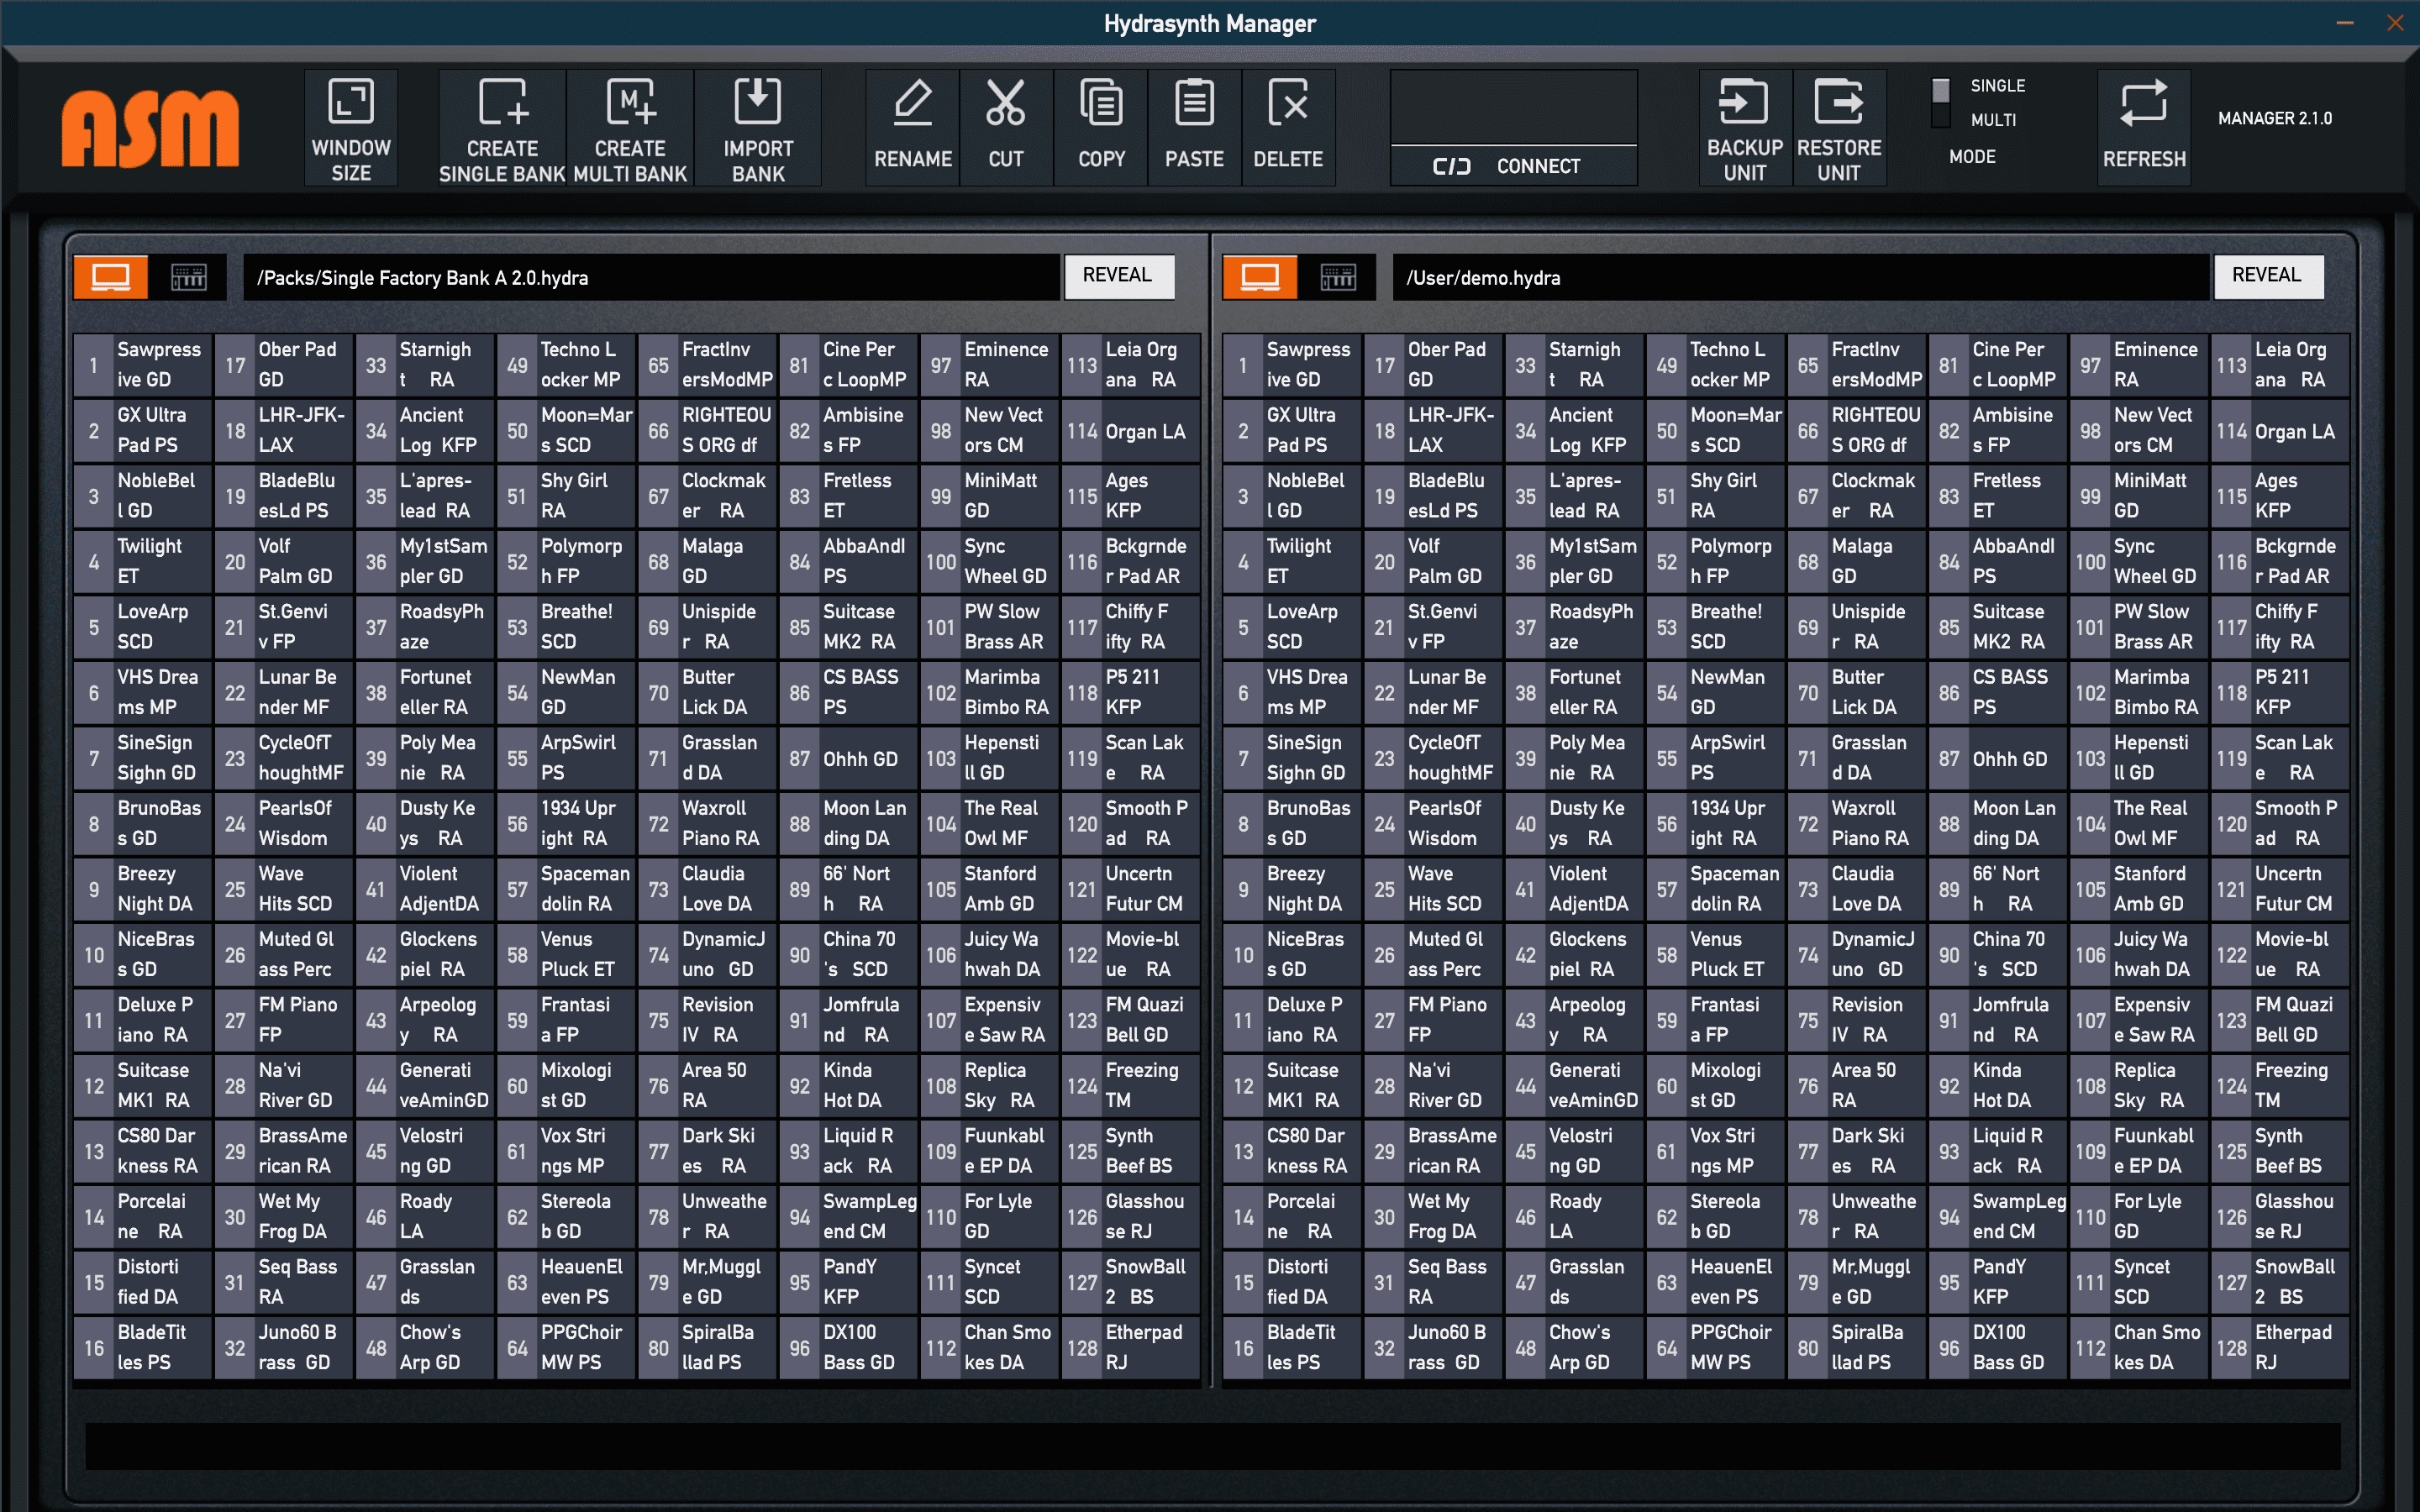Select synth hardware source in left pane
The height and width of the screenshot is (1512, 2420).
(188, 277)
